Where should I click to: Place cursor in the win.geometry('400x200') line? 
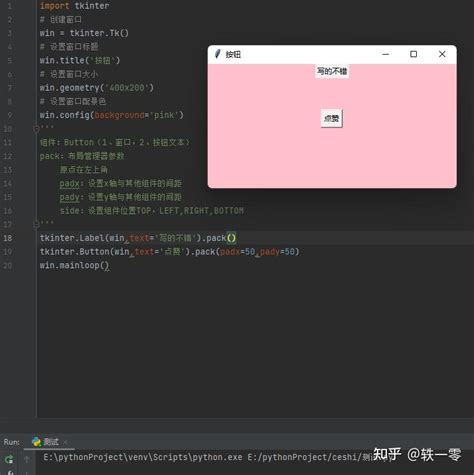click(x=97, y=88)
